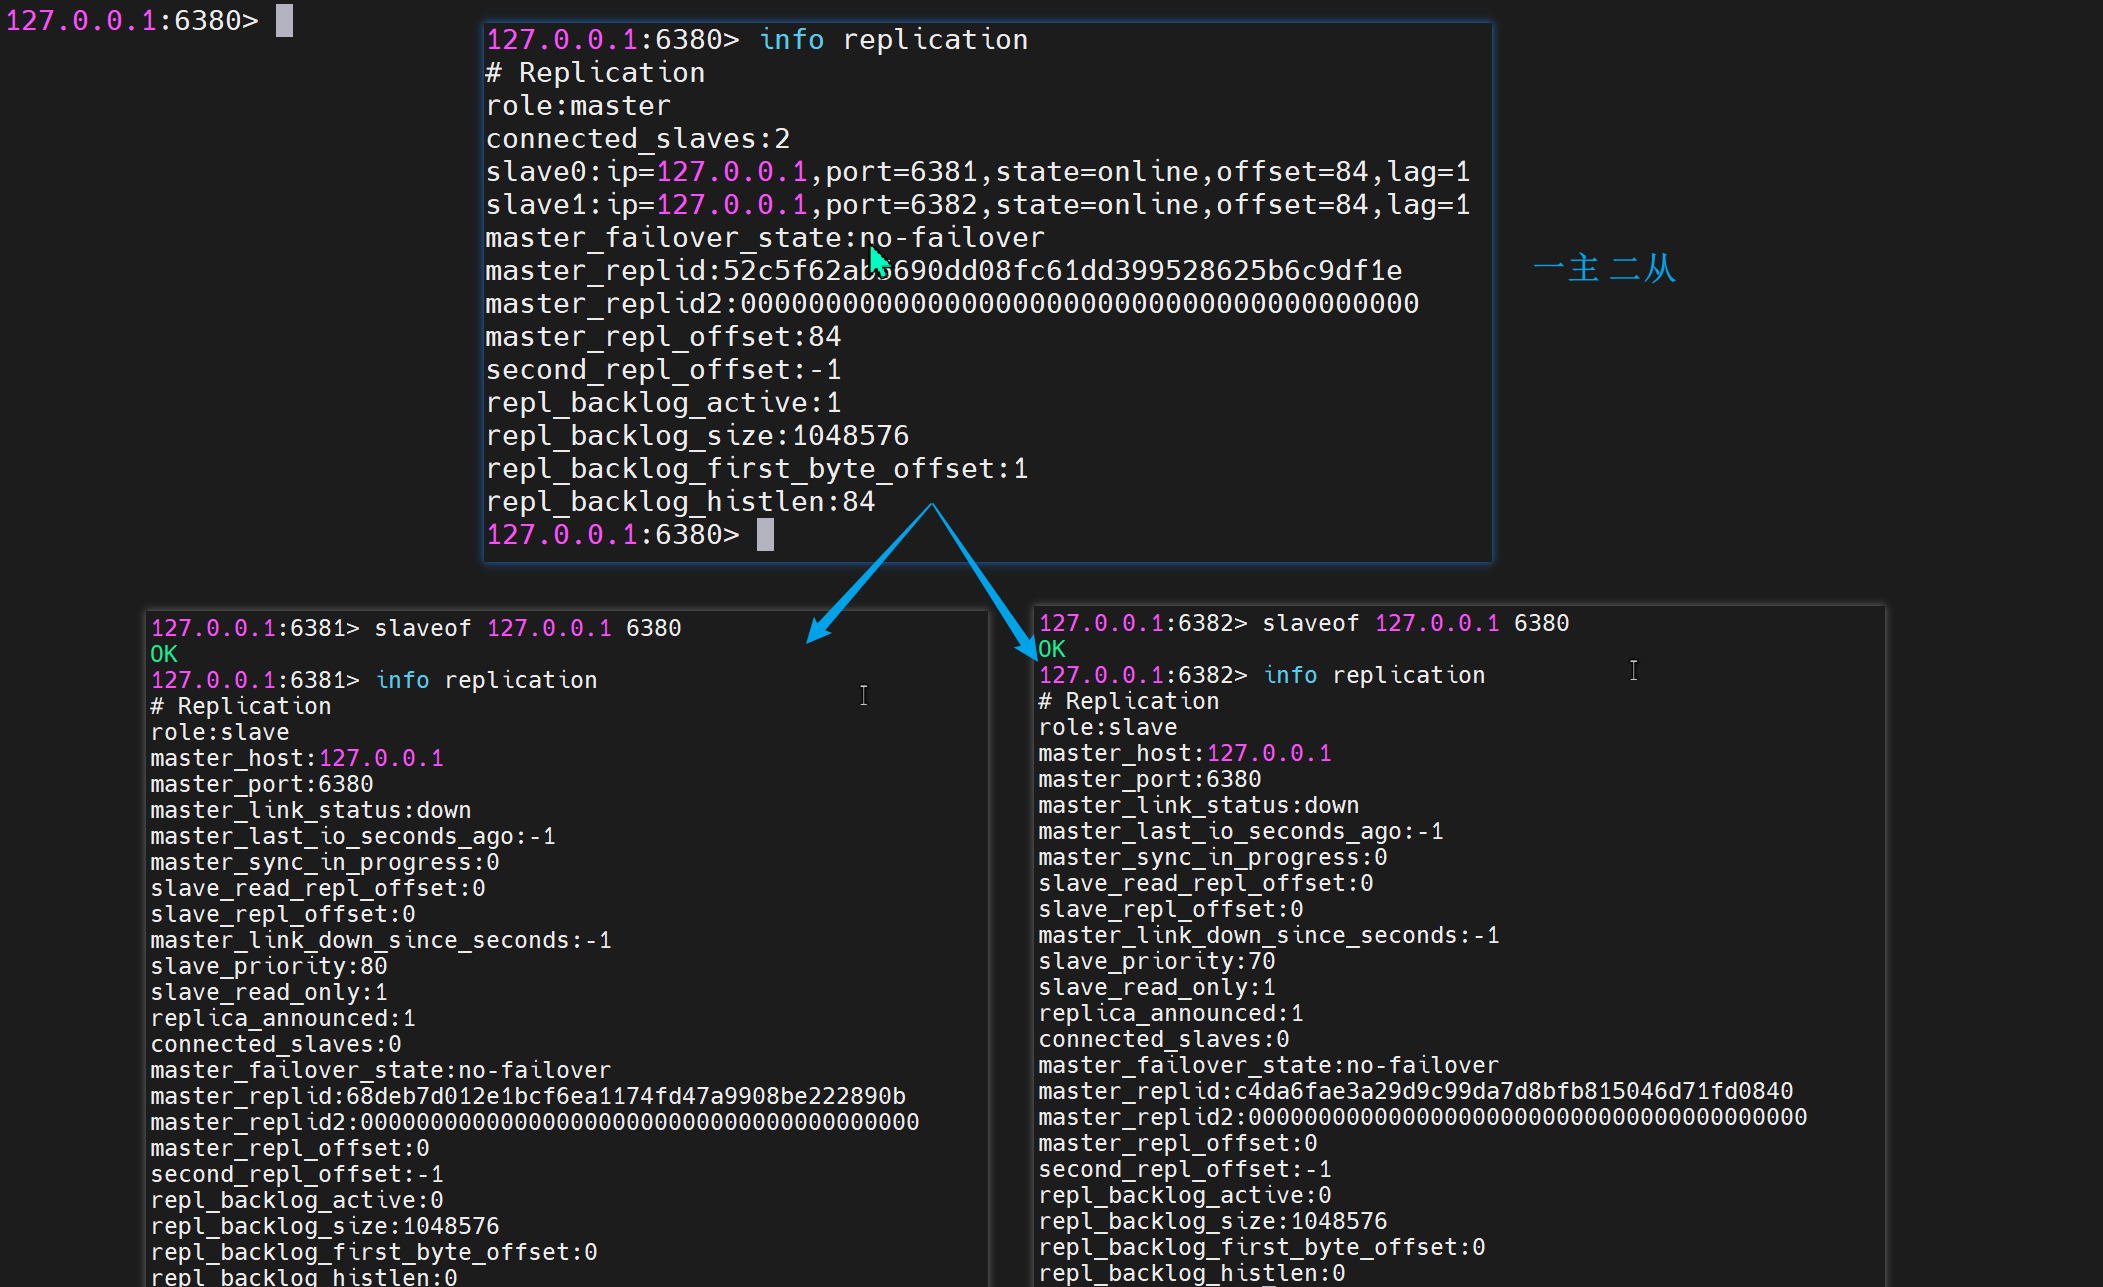The width and height of the screenshot is (2103, 1287).
Task: Click 'info replication' command in 6381 terminal
Action: [x=487, y=680]
